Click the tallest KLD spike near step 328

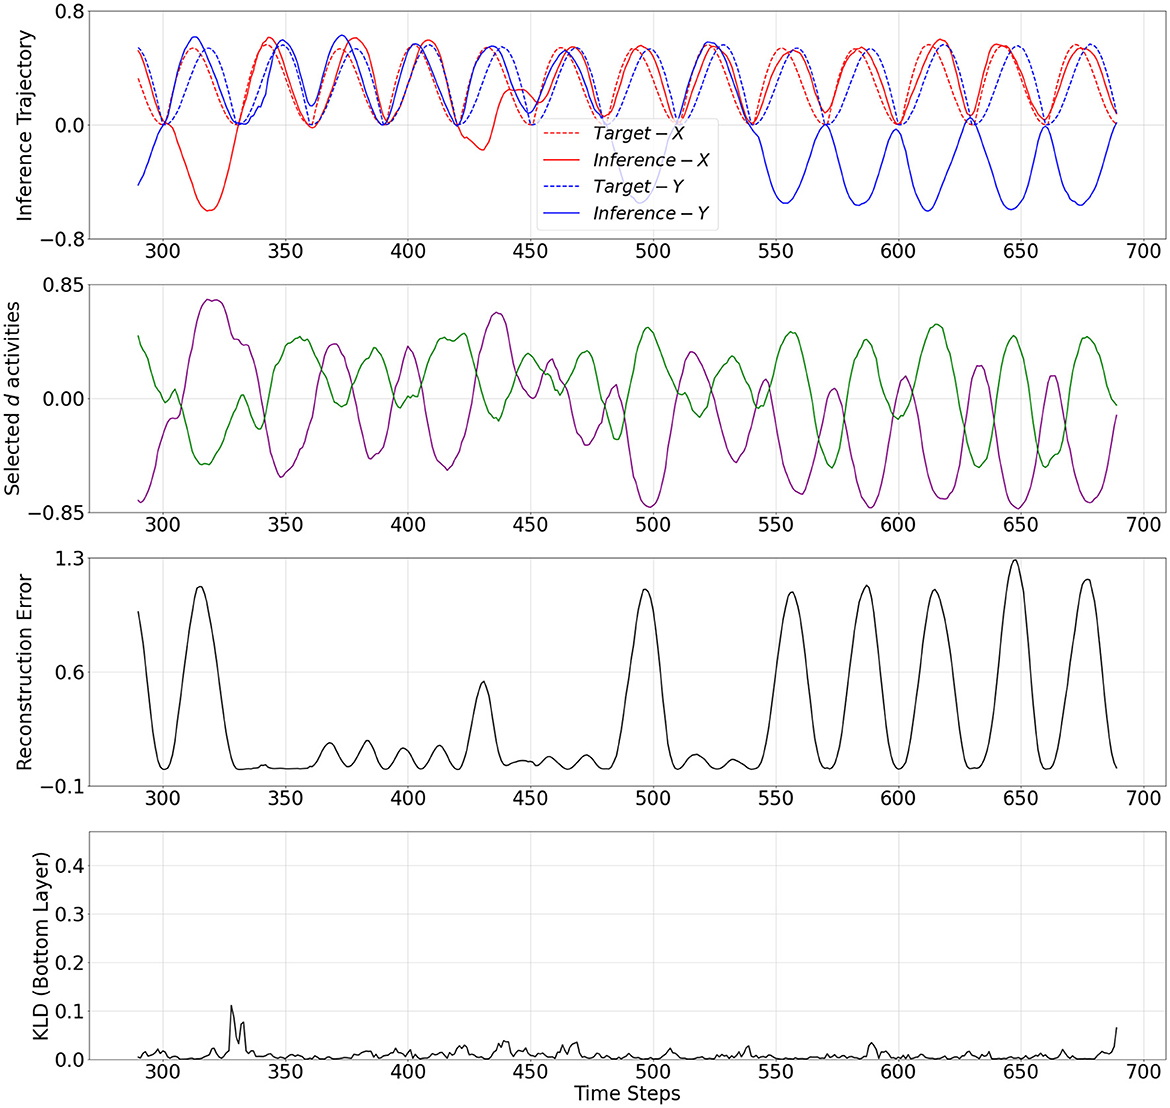231,1007
